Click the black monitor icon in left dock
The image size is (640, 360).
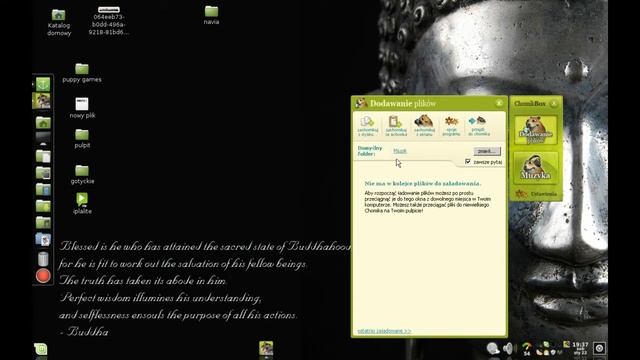(x=43, y=139)
